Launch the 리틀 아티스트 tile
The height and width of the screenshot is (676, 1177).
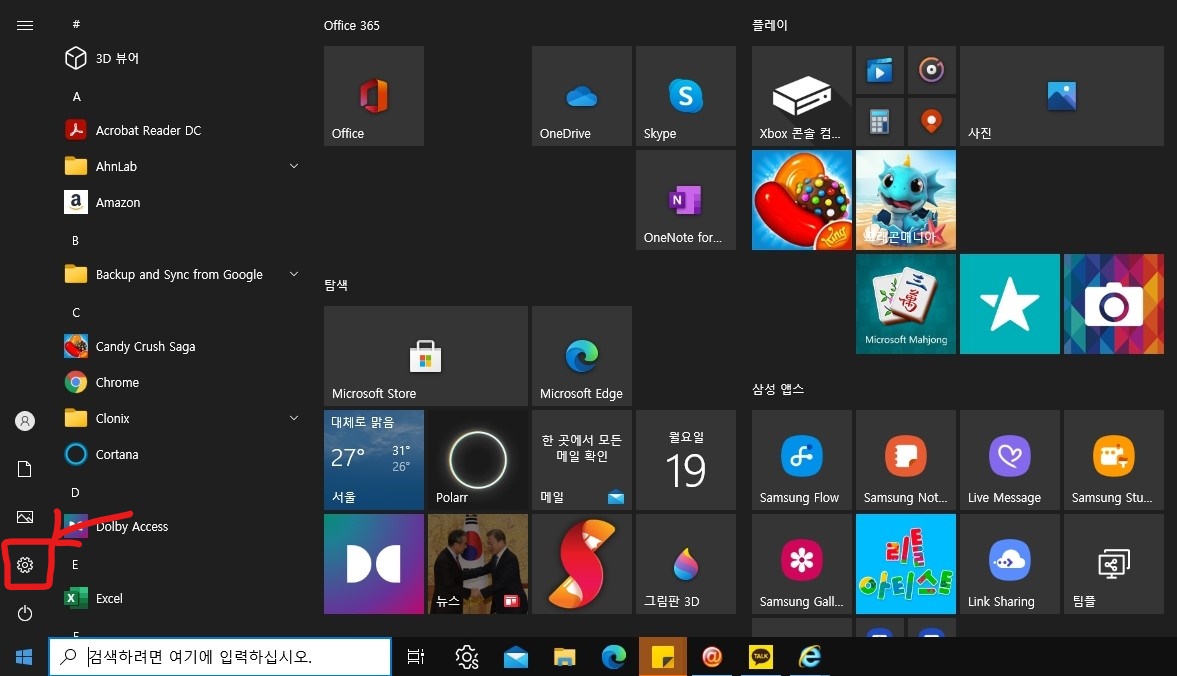click(x=906, y=563)
